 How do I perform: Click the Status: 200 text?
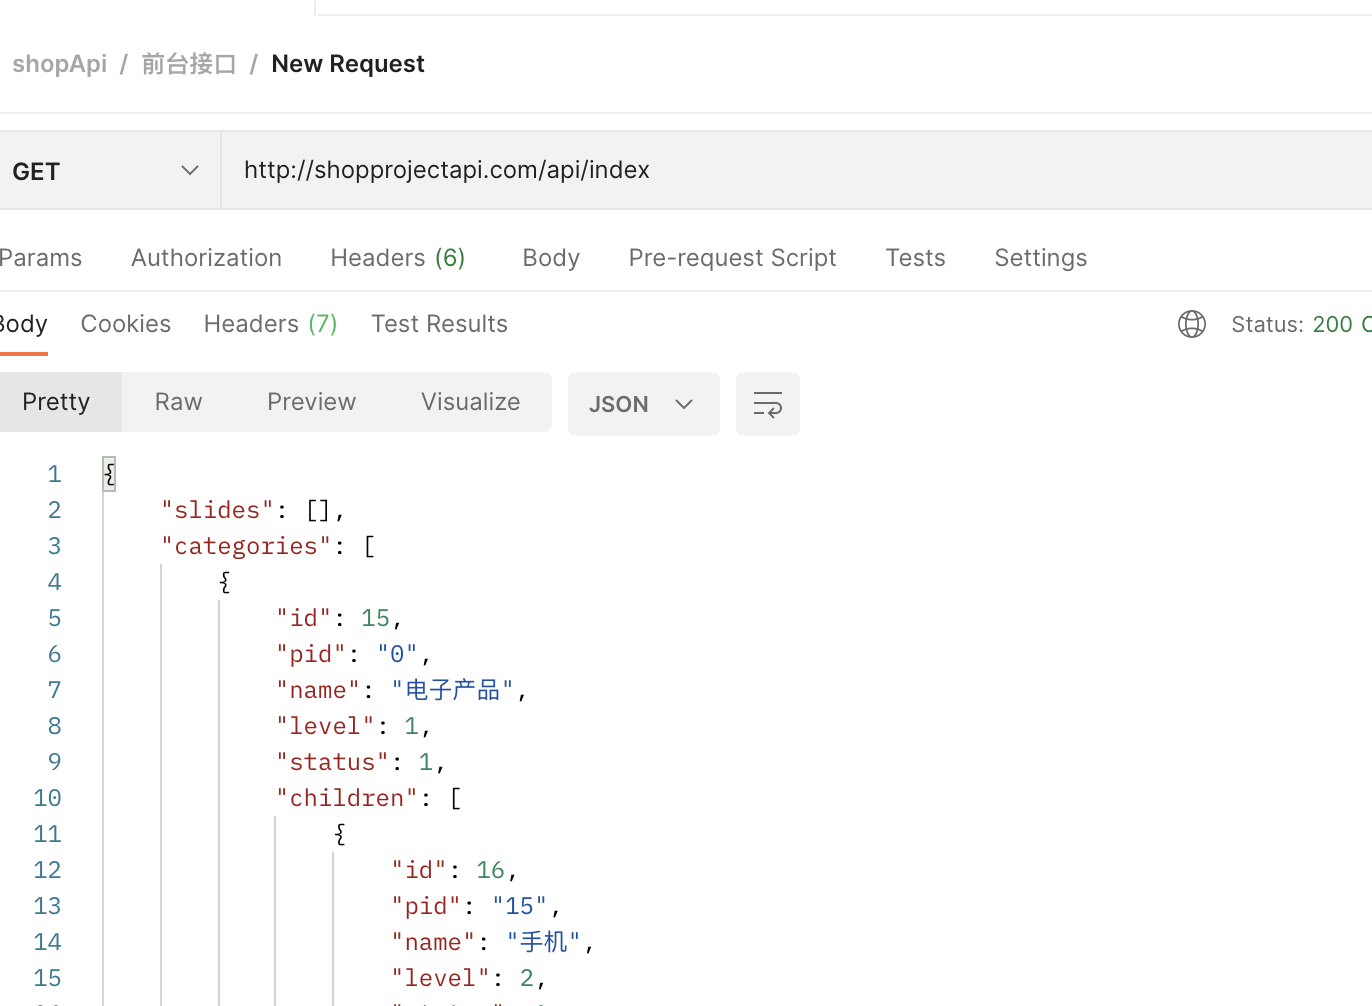click(x=1300, y=324)
